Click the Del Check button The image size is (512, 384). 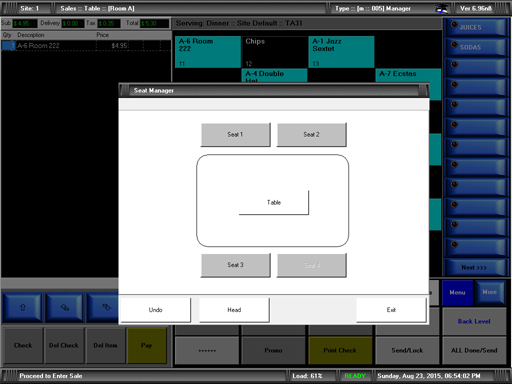tap(64, 345)
